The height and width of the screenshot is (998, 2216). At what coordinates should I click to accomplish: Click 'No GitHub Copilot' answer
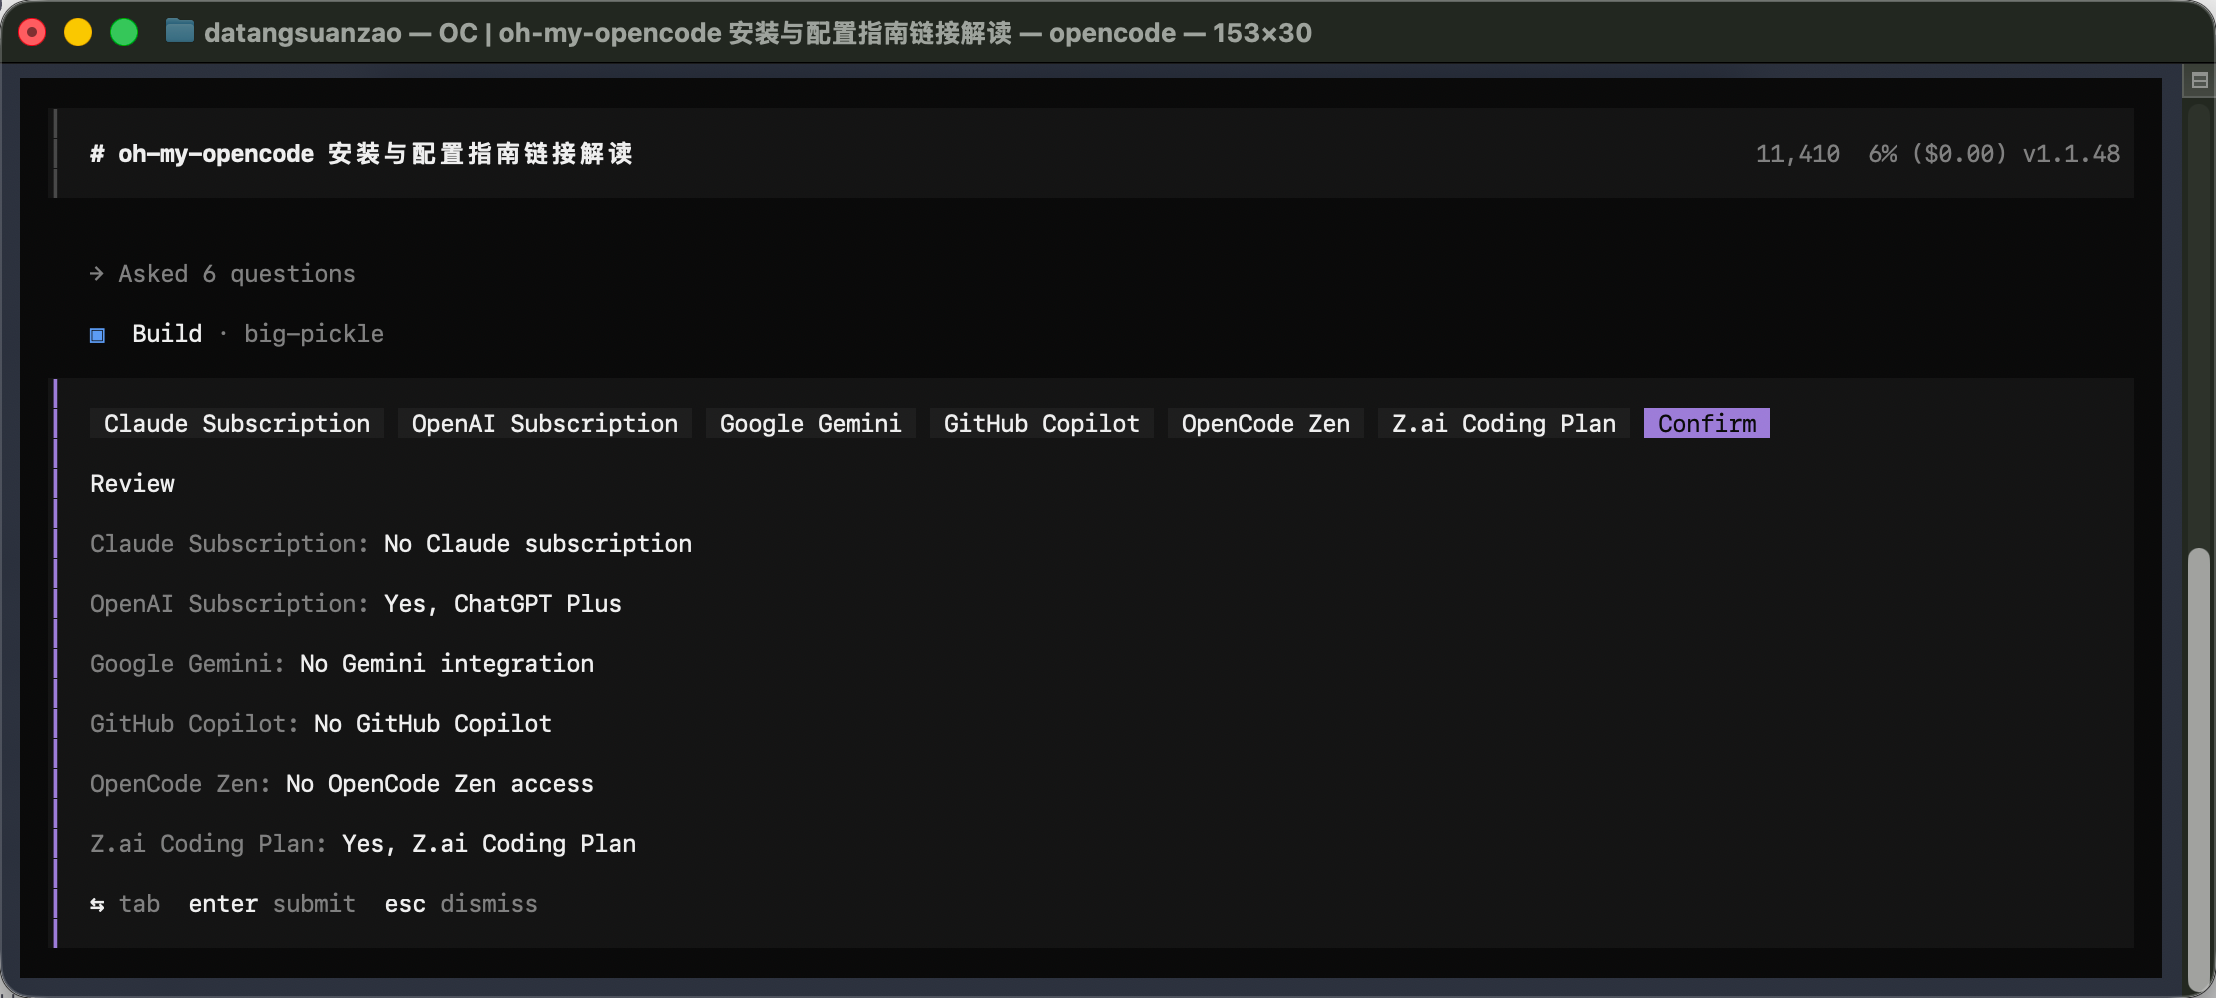point(433,723)
